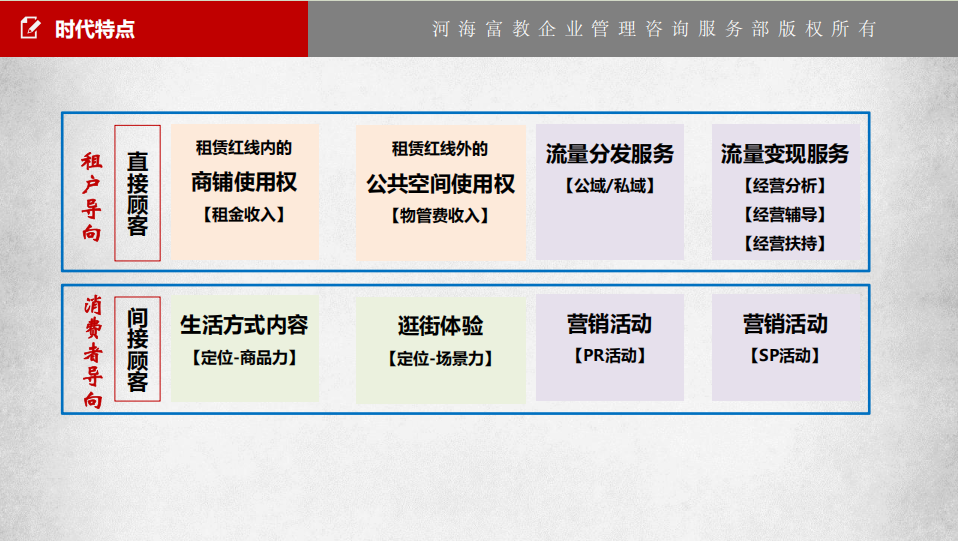Image resolution: width=958 pixels, height=541 pixels.
Task: Select the 租赁红线内的 text
Action: tap(244, 147)
